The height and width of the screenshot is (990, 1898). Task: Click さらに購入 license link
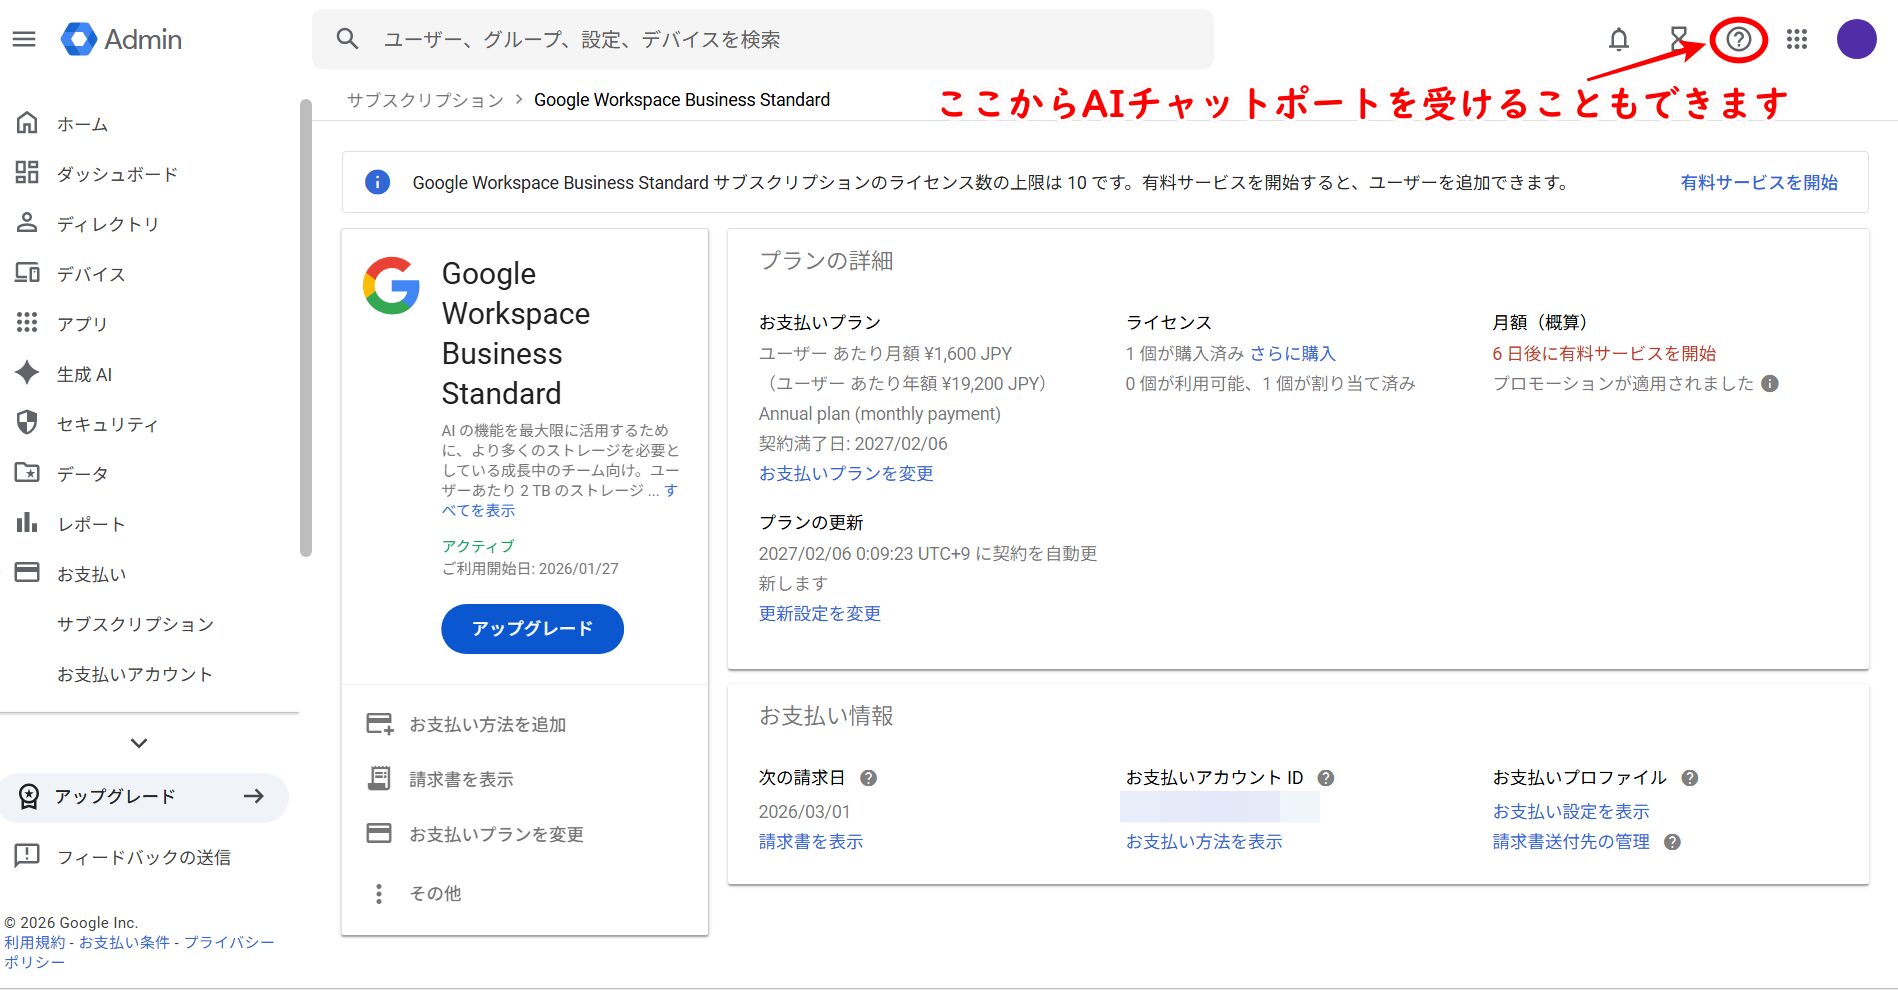click(1292, 354)
